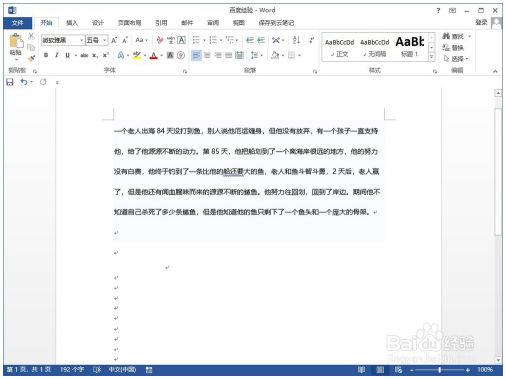
Task: Justify the paragraph text
Action: tap(229, 55)
